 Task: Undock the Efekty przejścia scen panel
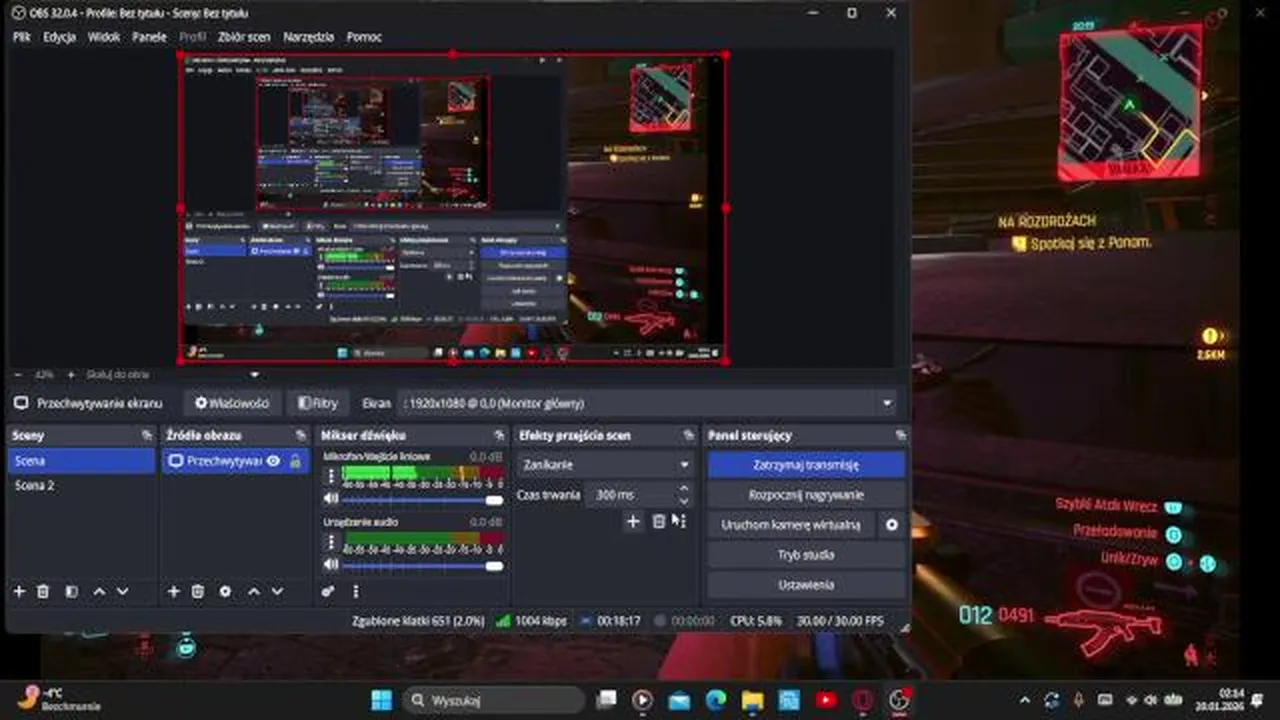pyautogui.click(x=688, y=435)
